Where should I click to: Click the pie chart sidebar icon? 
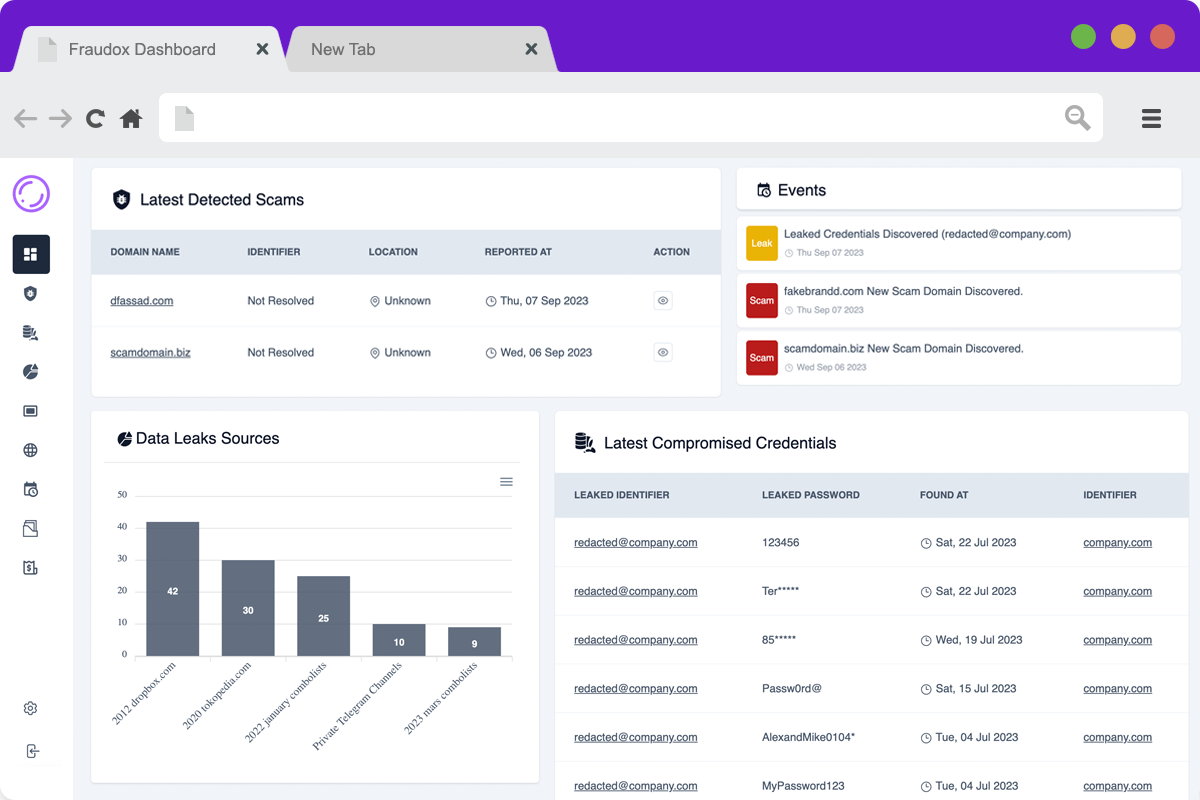click(30, 372)
